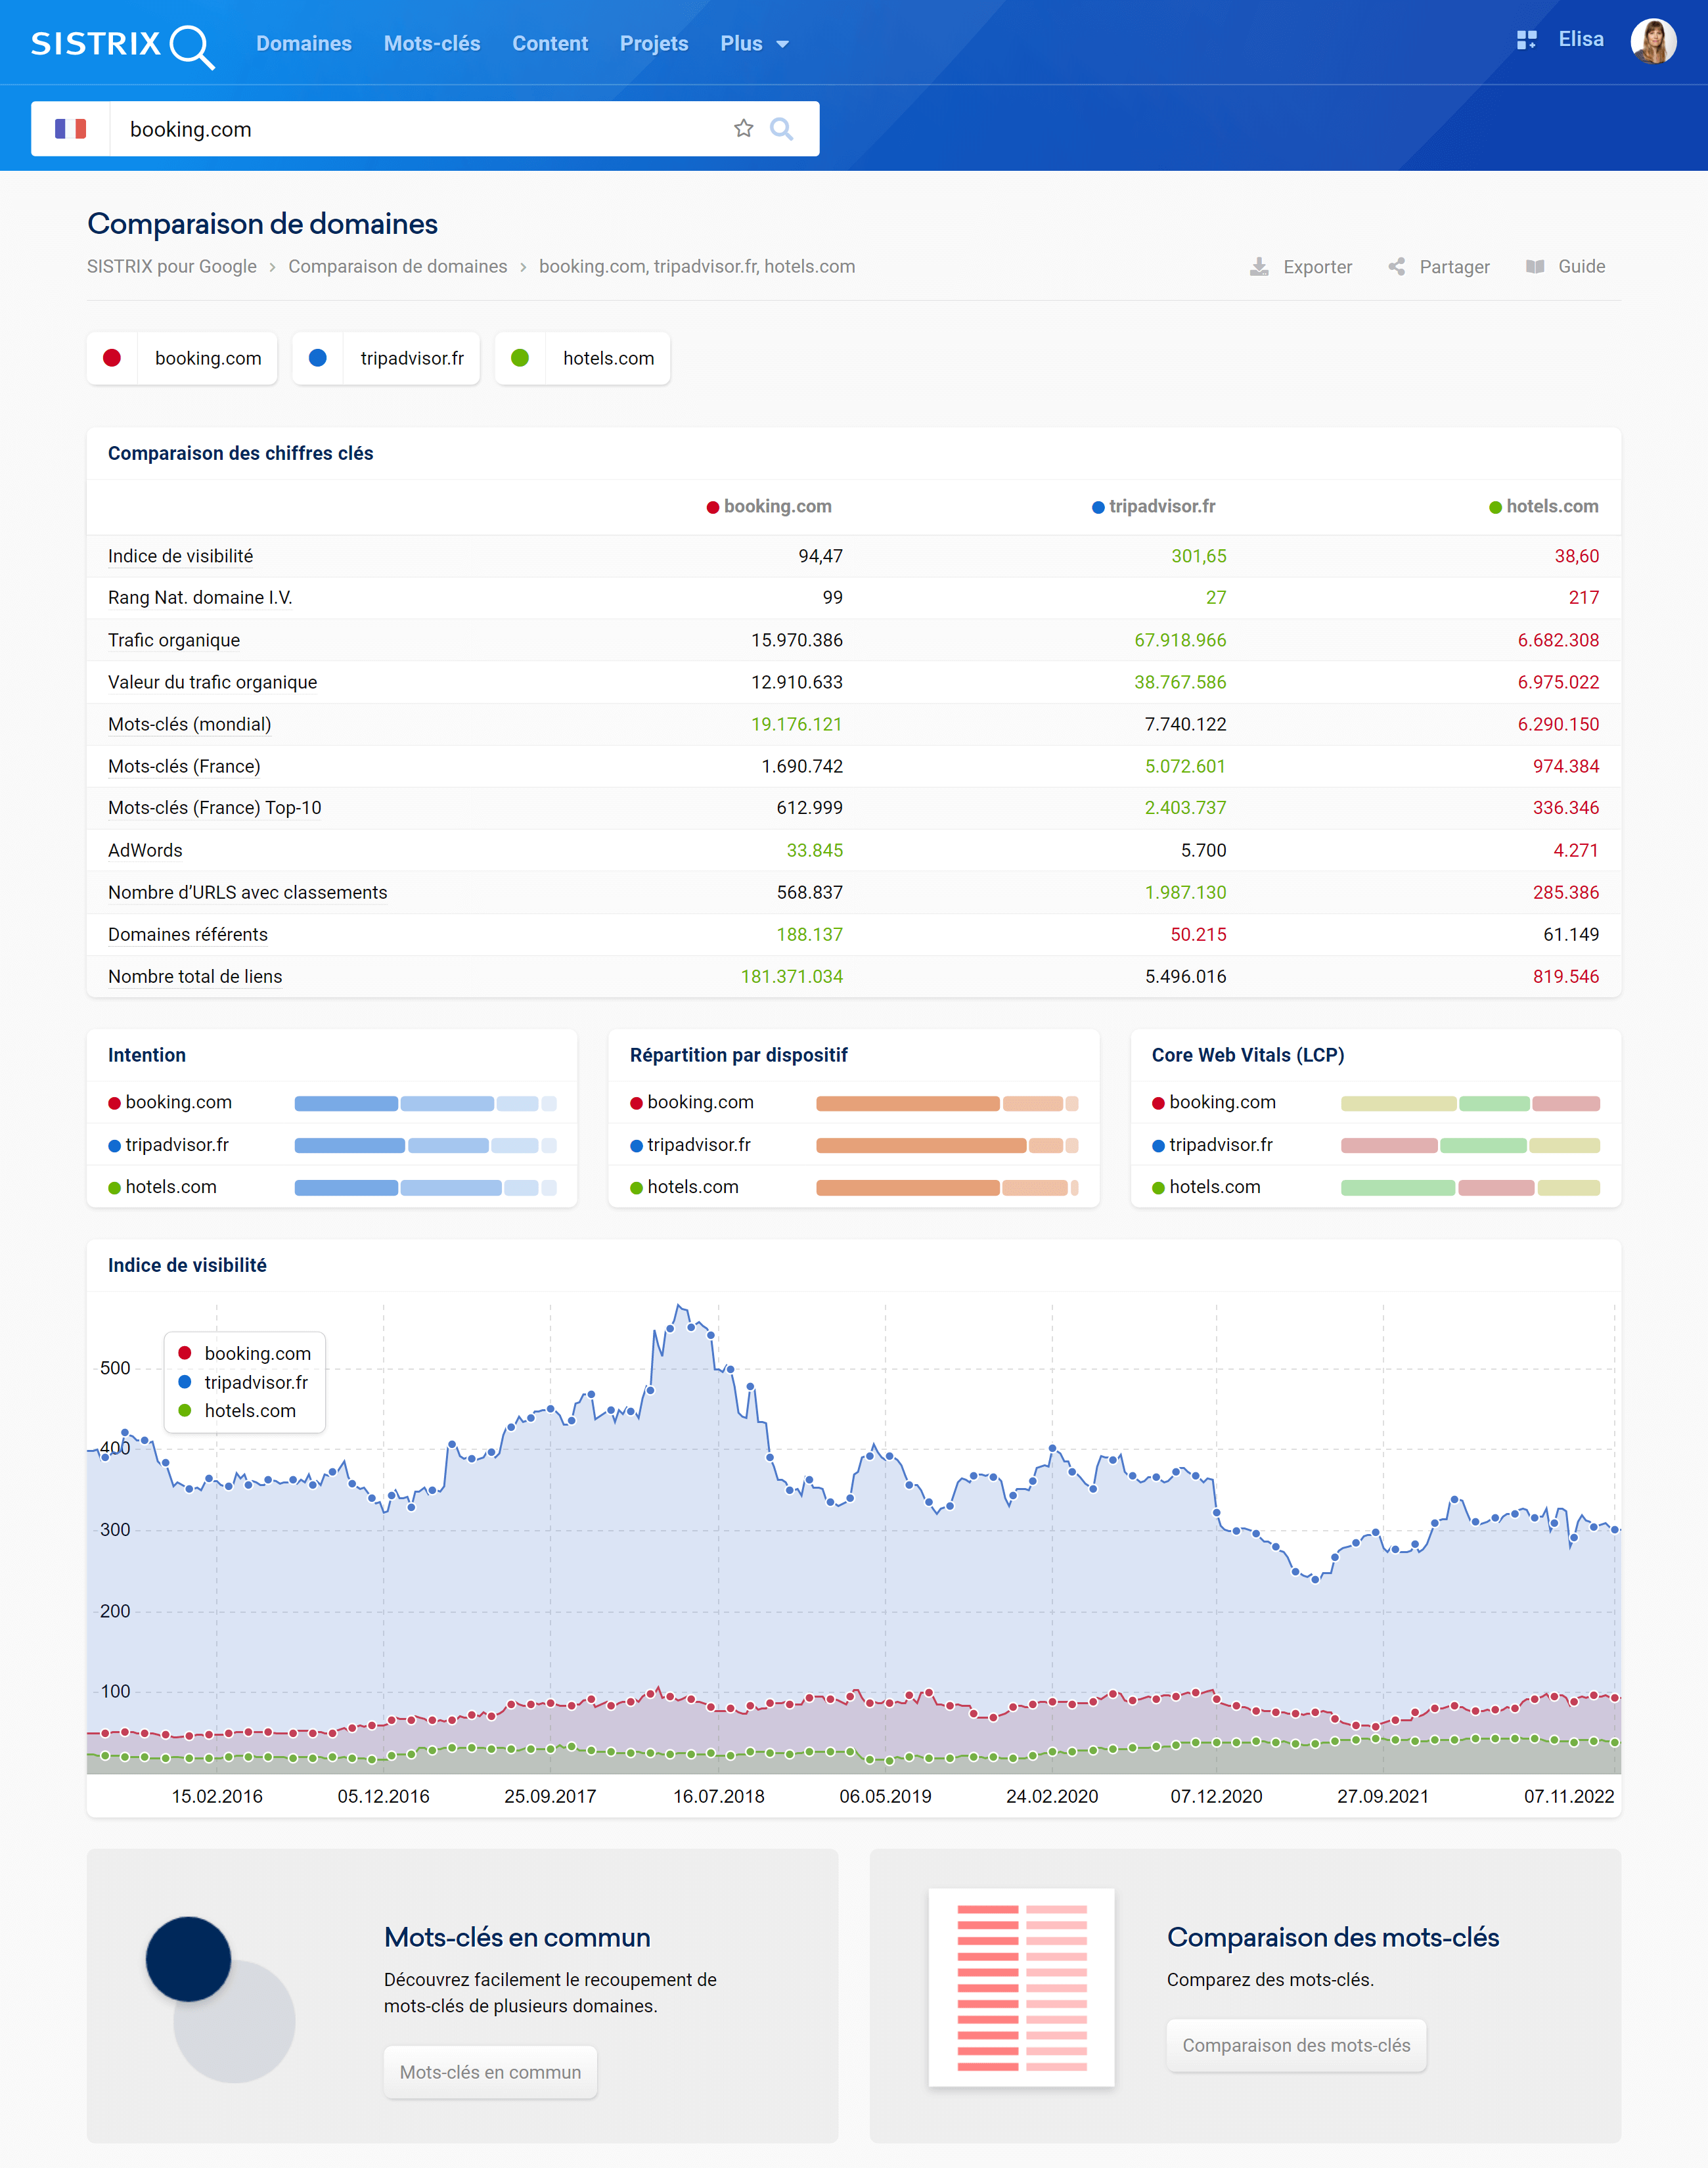Open the Domaines menu
The width and height of the screenshot is (1708, 2168).
[x=304, y=44]
